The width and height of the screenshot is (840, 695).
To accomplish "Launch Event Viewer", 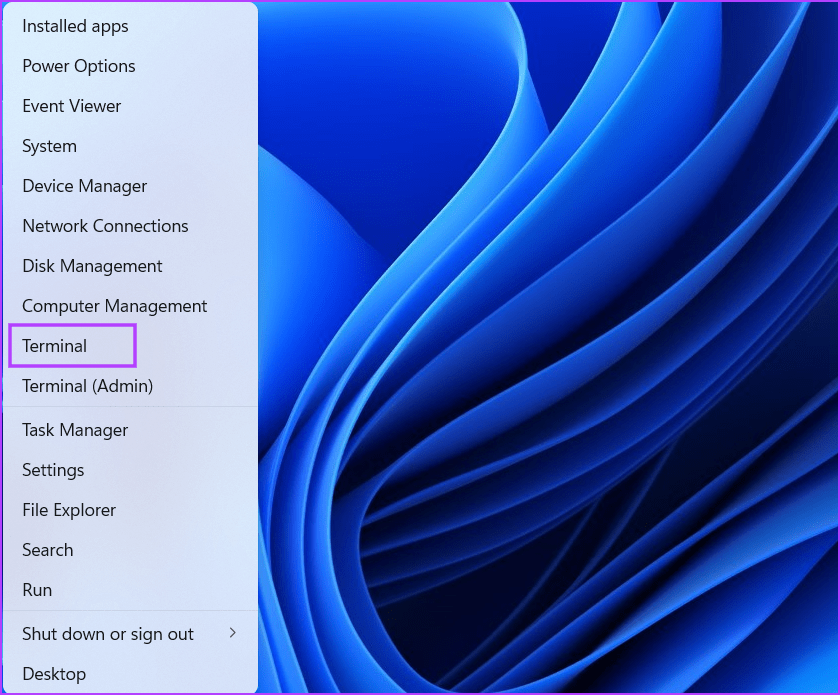I will click(x=71, y=106).
